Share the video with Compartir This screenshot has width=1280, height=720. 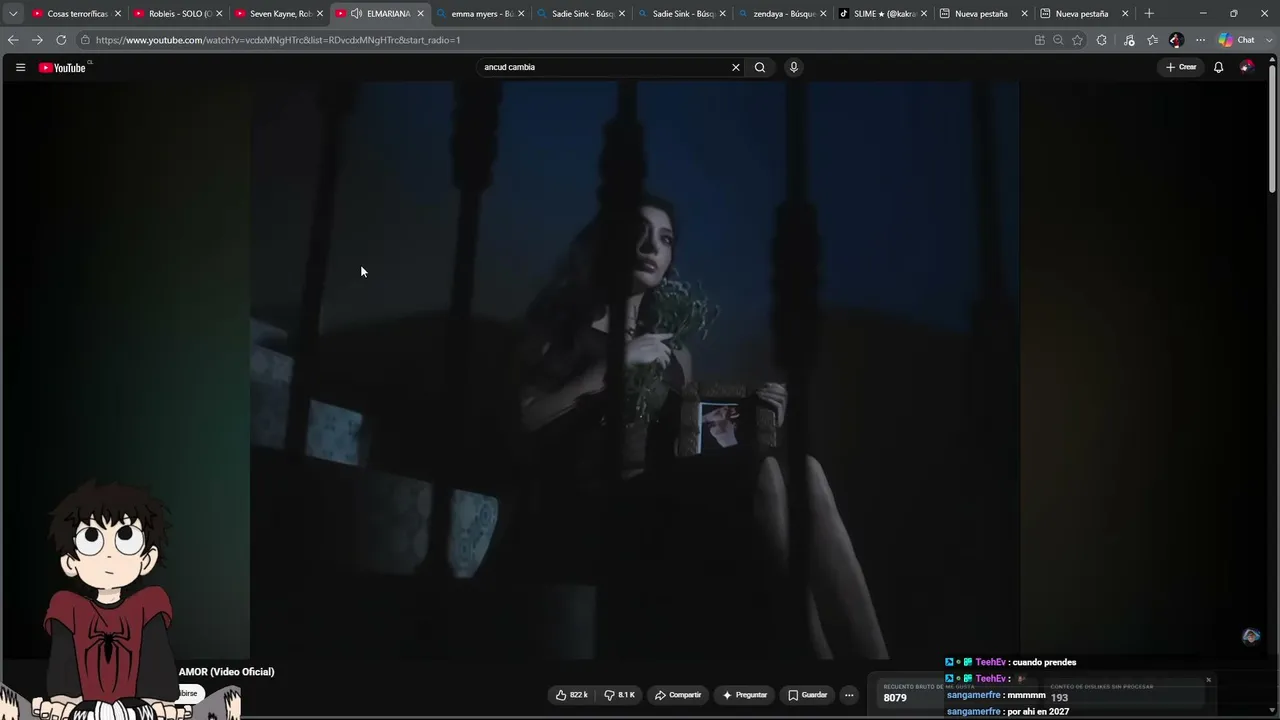(x=678, y=695)
